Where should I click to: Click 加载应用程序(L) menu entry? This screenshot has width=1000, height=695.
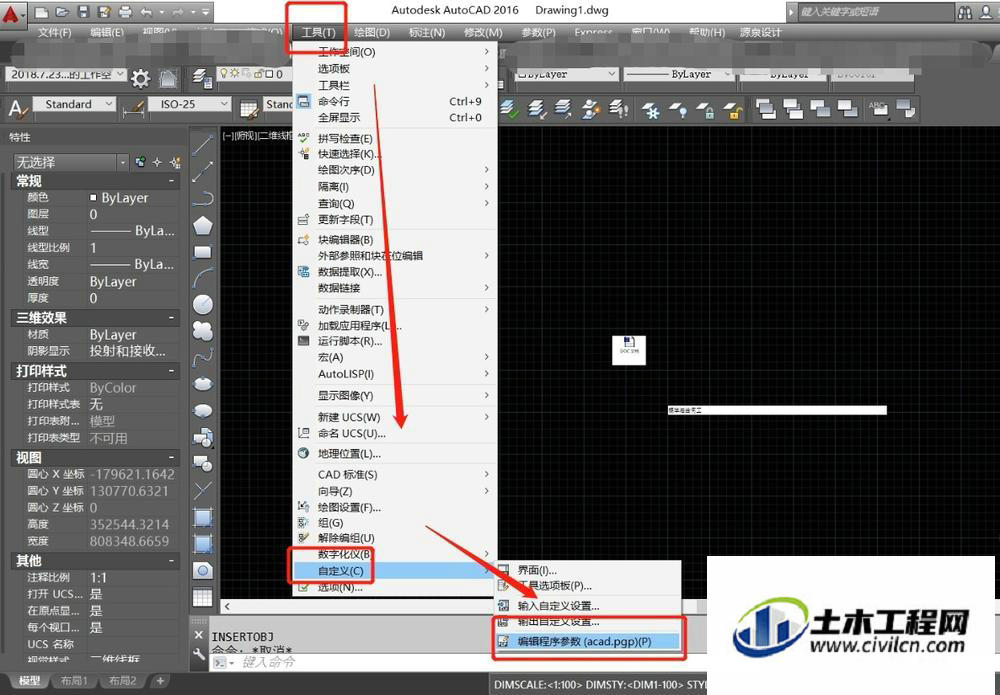pos(394,325)
